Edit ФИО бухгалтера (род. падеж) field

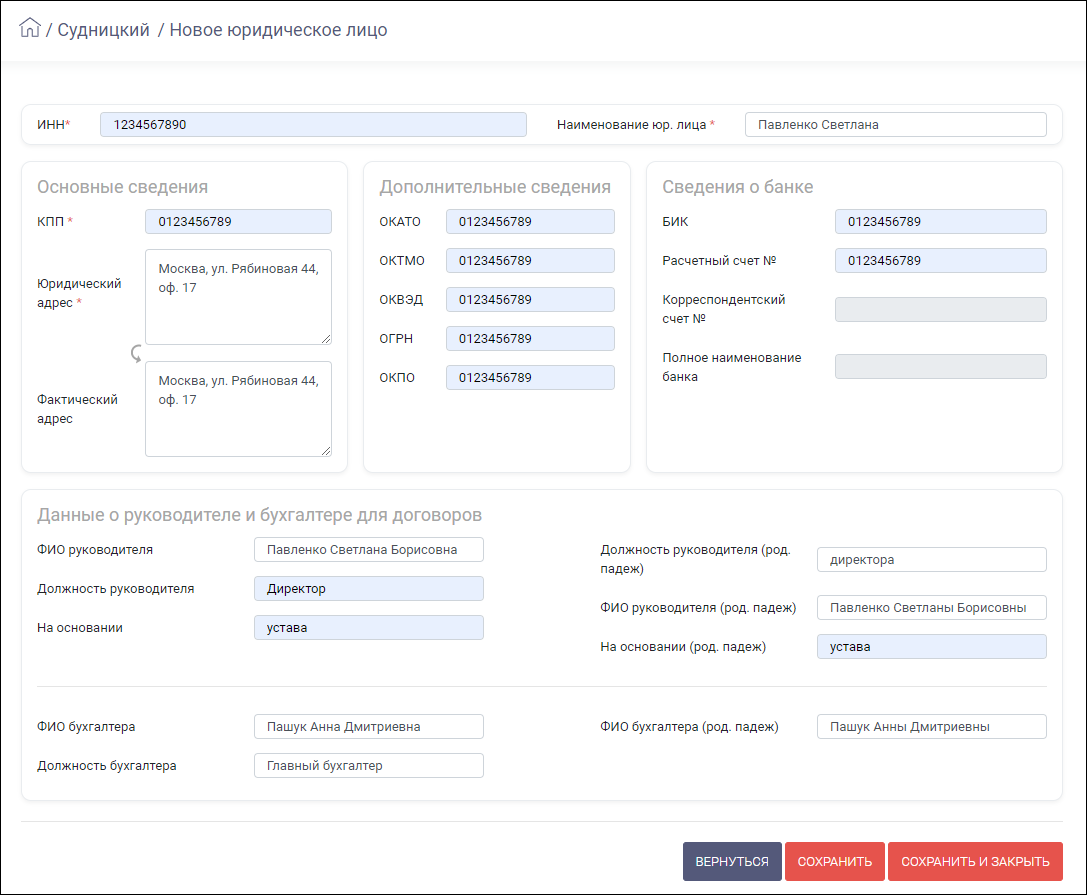(932, 727)
